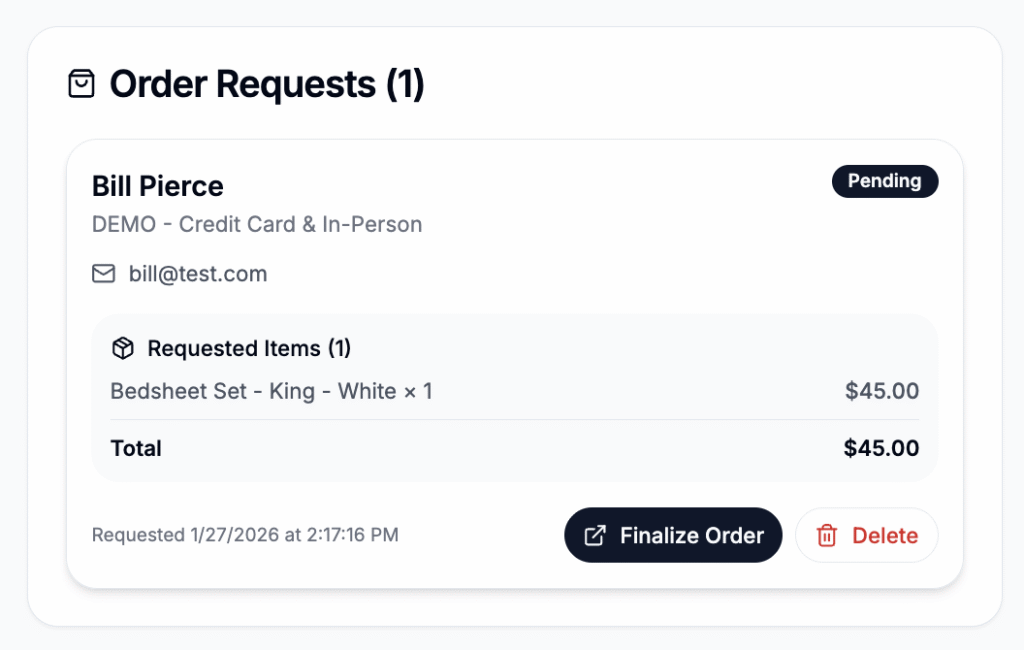Image resolution: width=1024 pixels, height=650 pixels.
Task: Click the Pending status badge
Action: point(884,181)
